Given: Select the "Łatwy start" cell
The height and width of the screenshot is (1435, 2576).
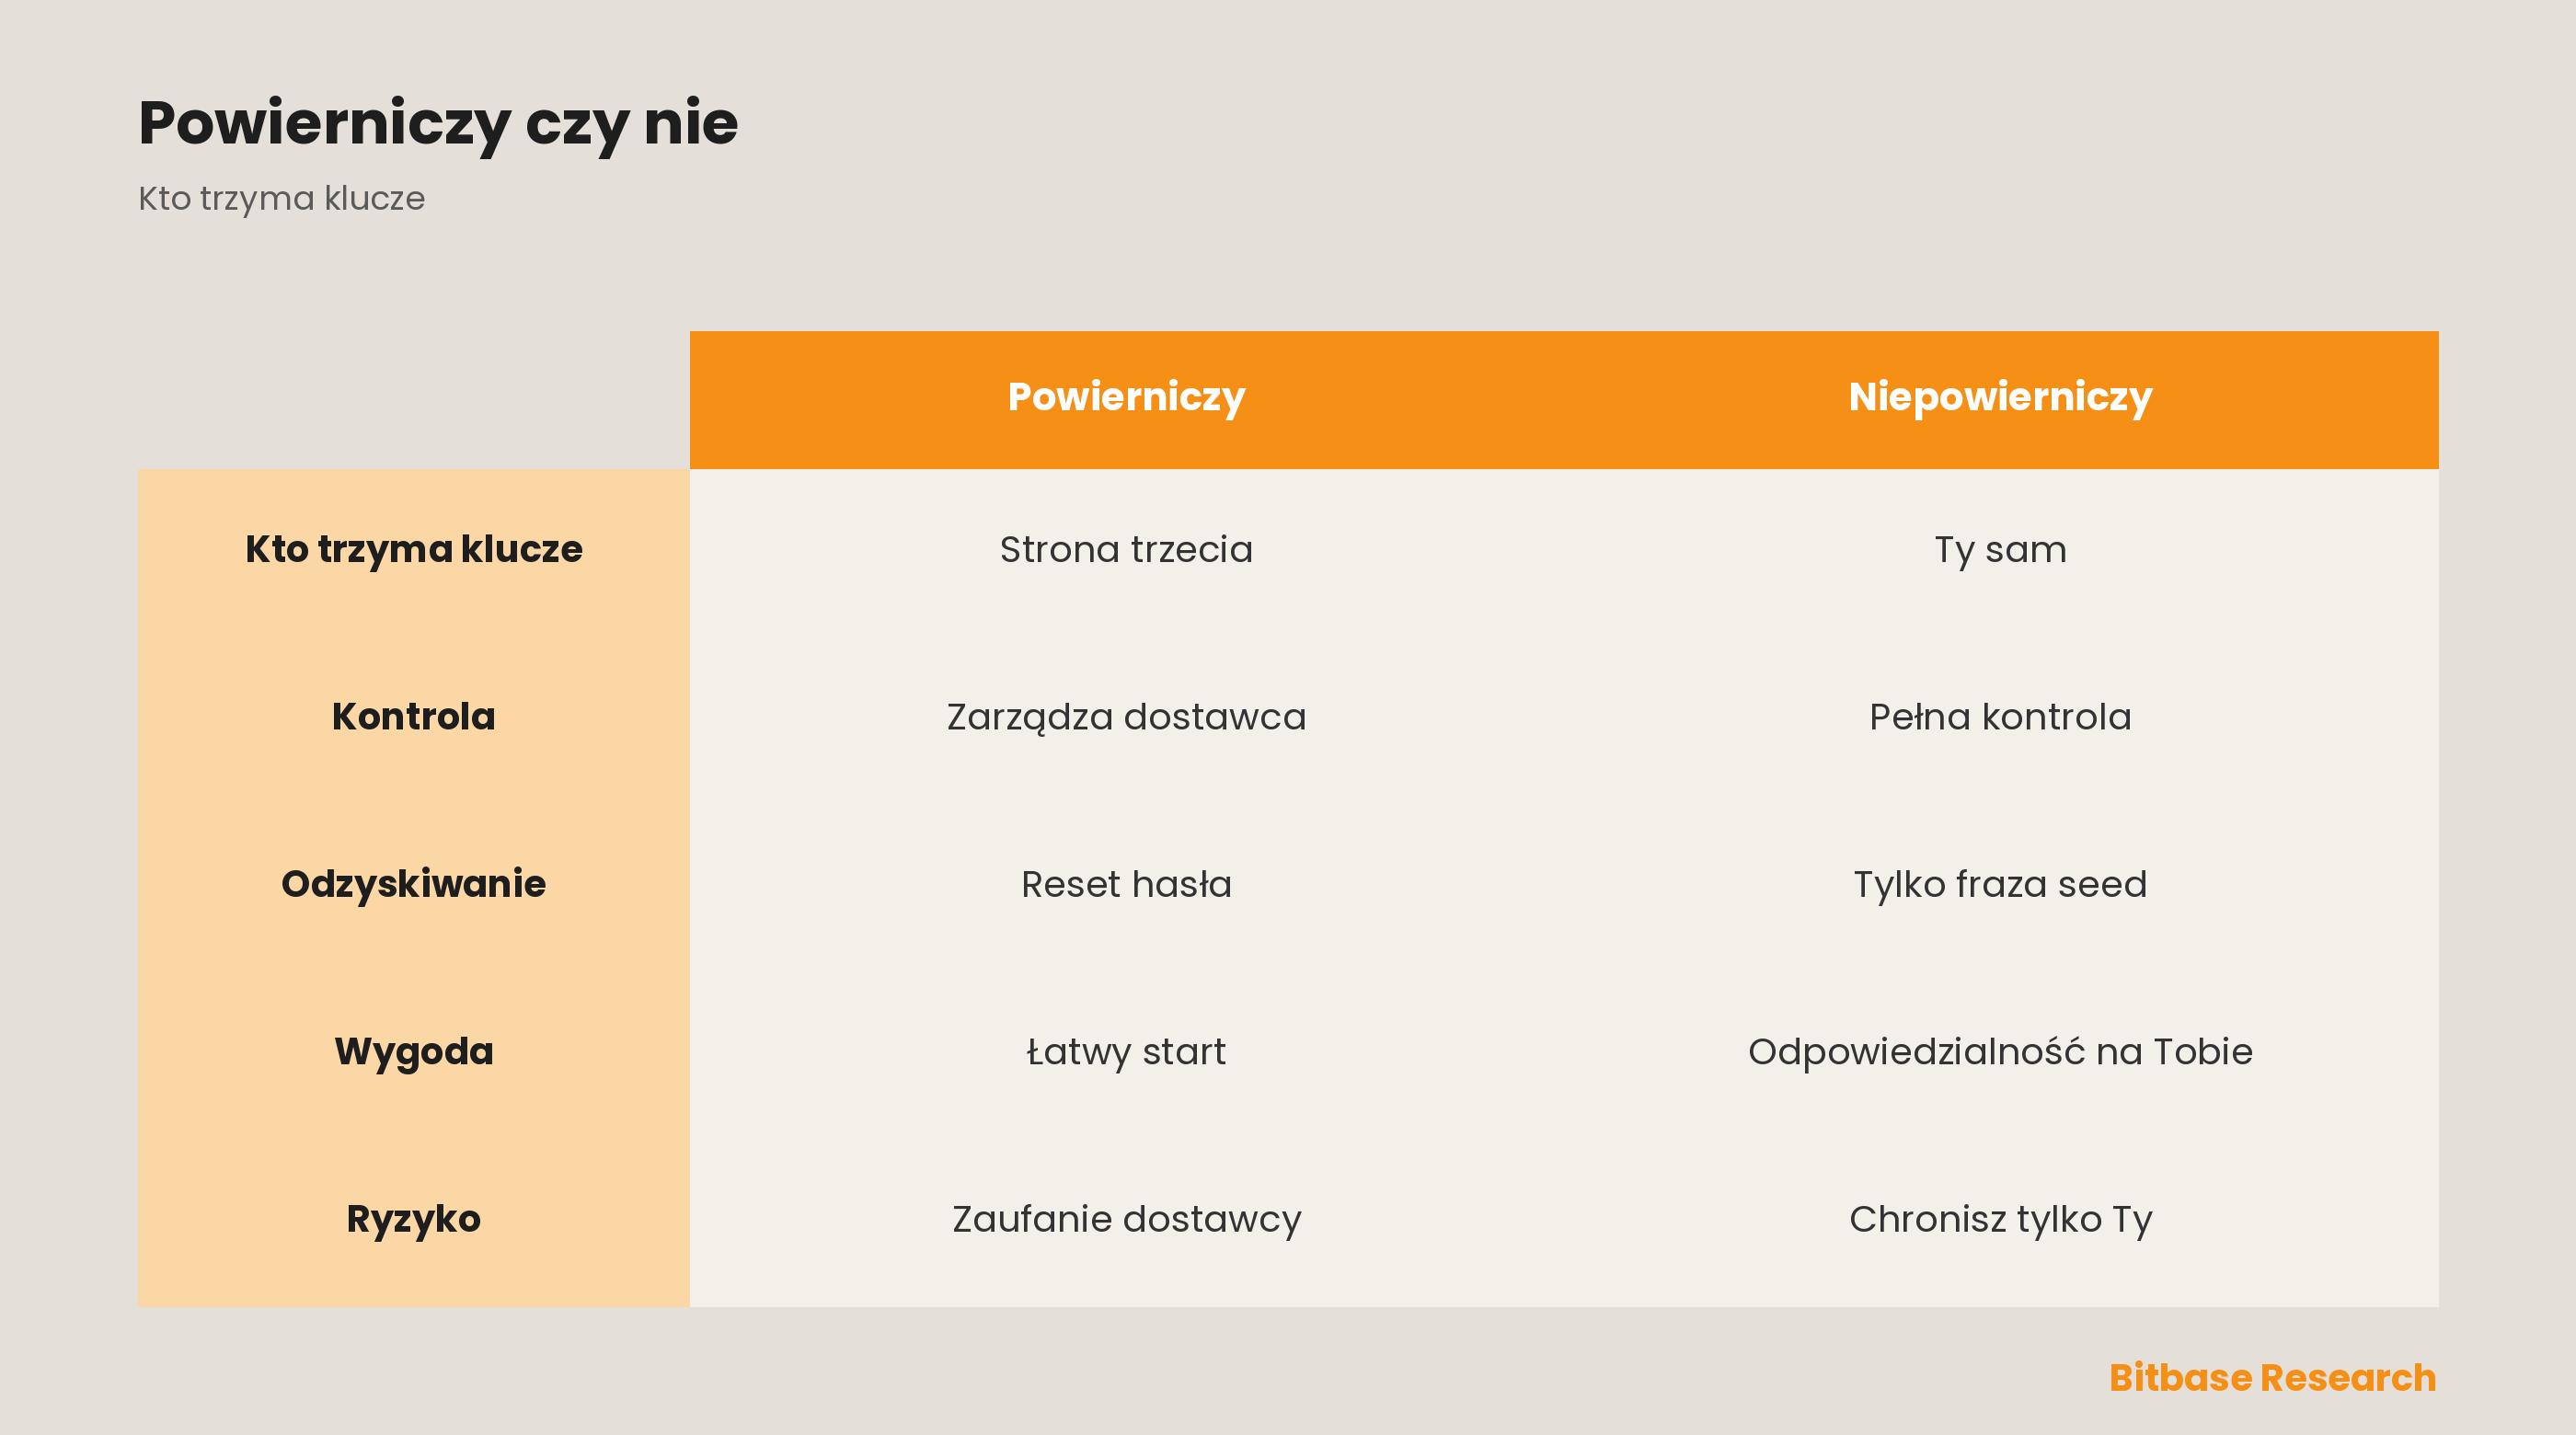Looking at the screenshot, I should 1126,1052.
